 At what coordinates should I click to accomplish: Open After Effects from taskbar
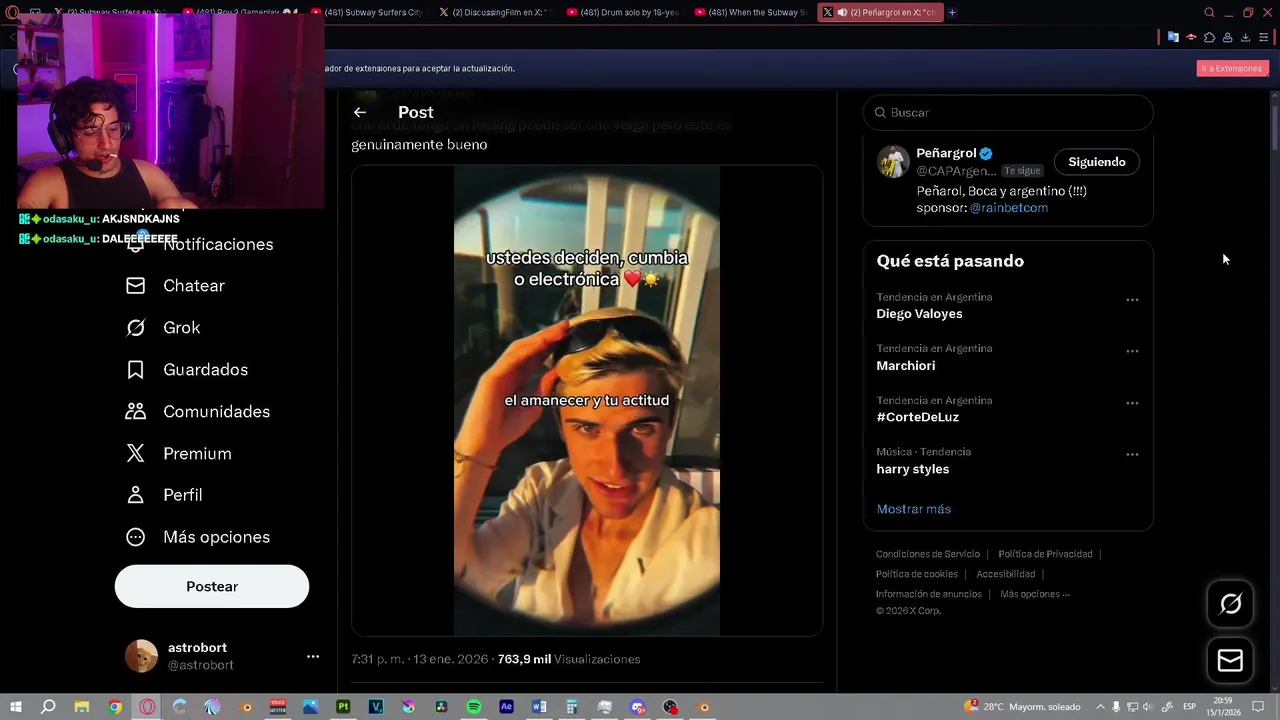(506, 707)
